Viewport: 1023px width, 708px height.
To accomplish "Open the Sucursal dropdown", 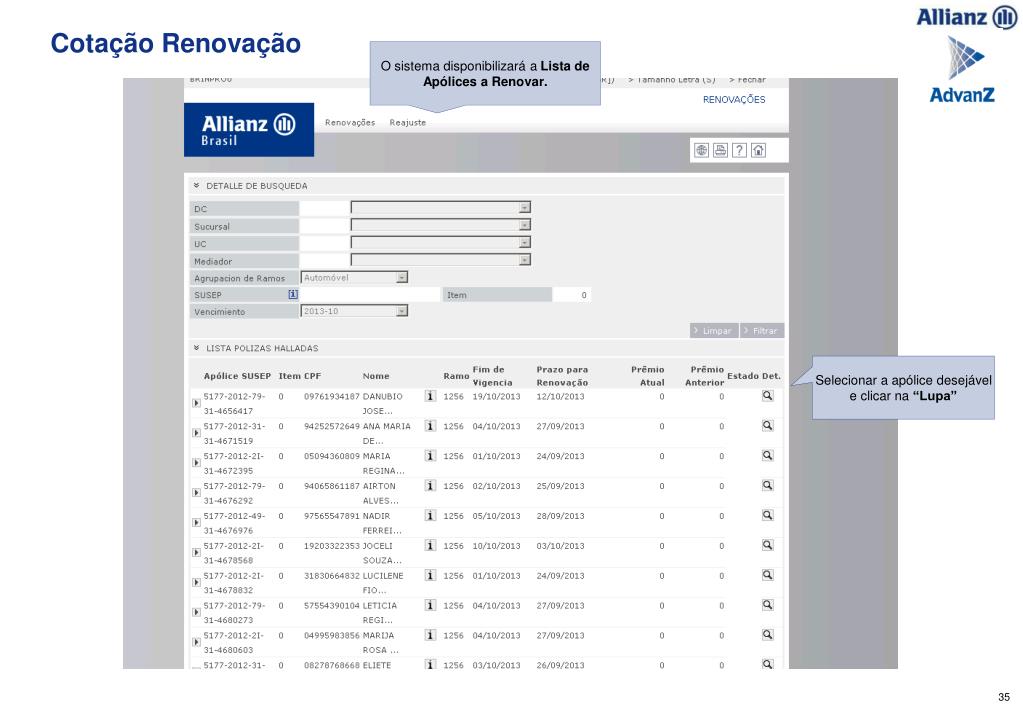I will coord(440,225).
